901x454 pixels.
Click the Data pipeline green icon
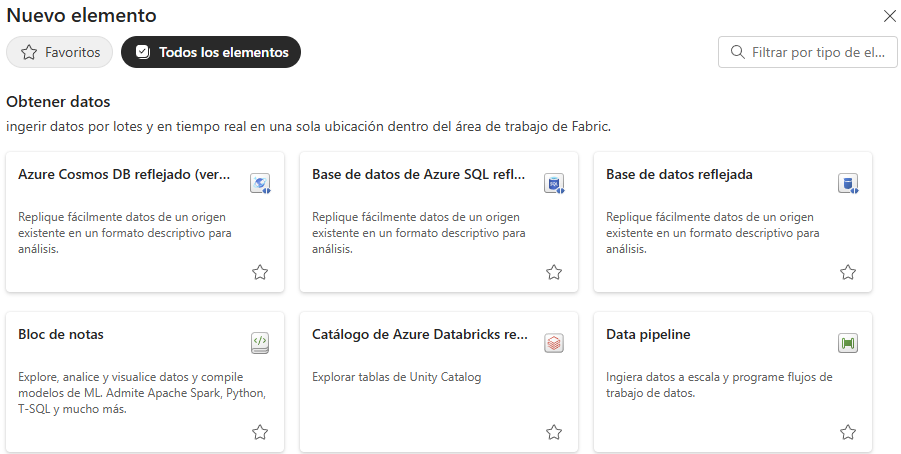coord(848,343)
